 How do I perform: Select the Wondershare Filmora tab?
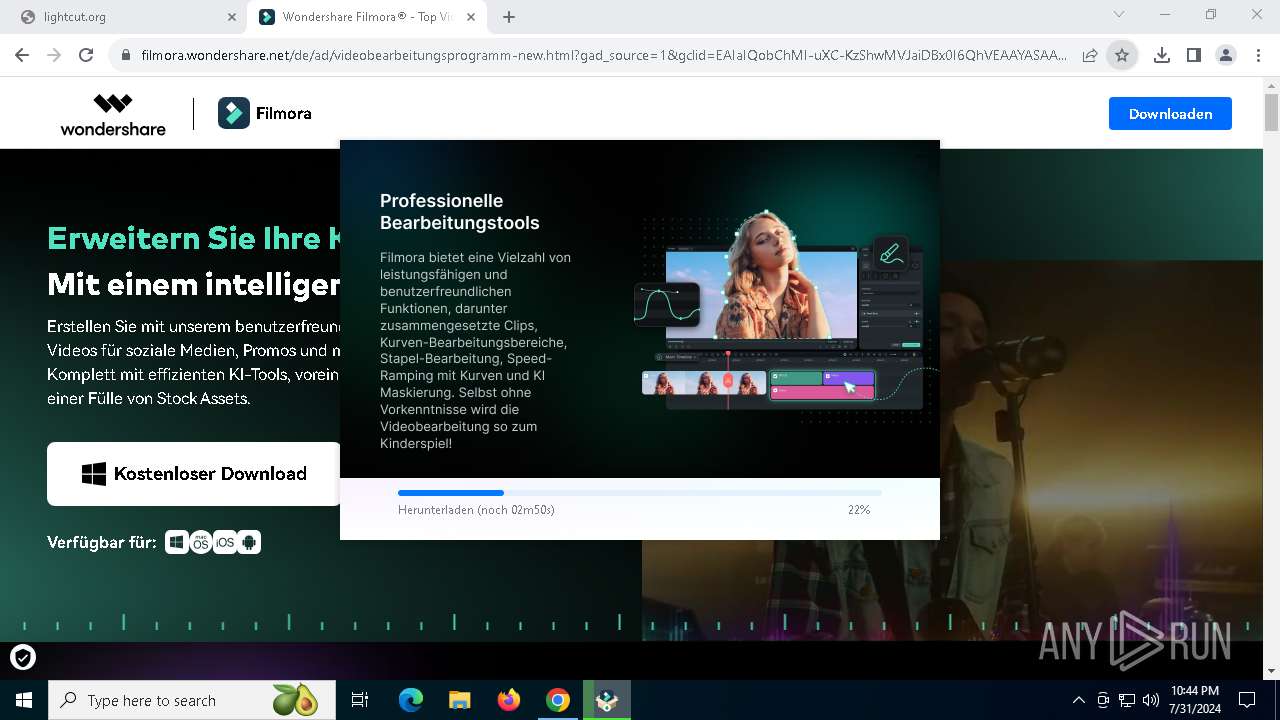(368, 17)
